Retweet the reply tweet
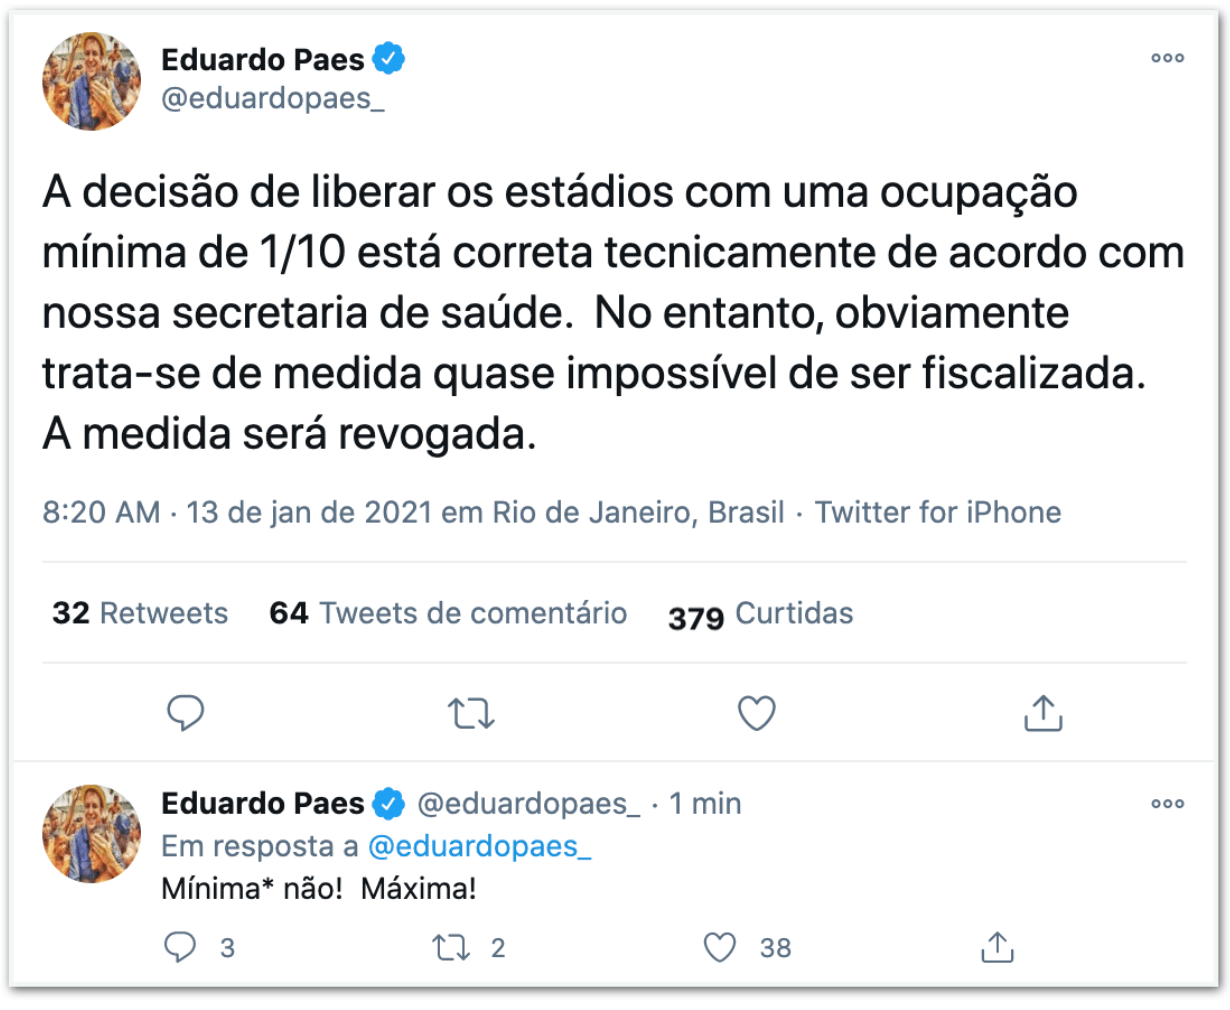 pos(451,947)
